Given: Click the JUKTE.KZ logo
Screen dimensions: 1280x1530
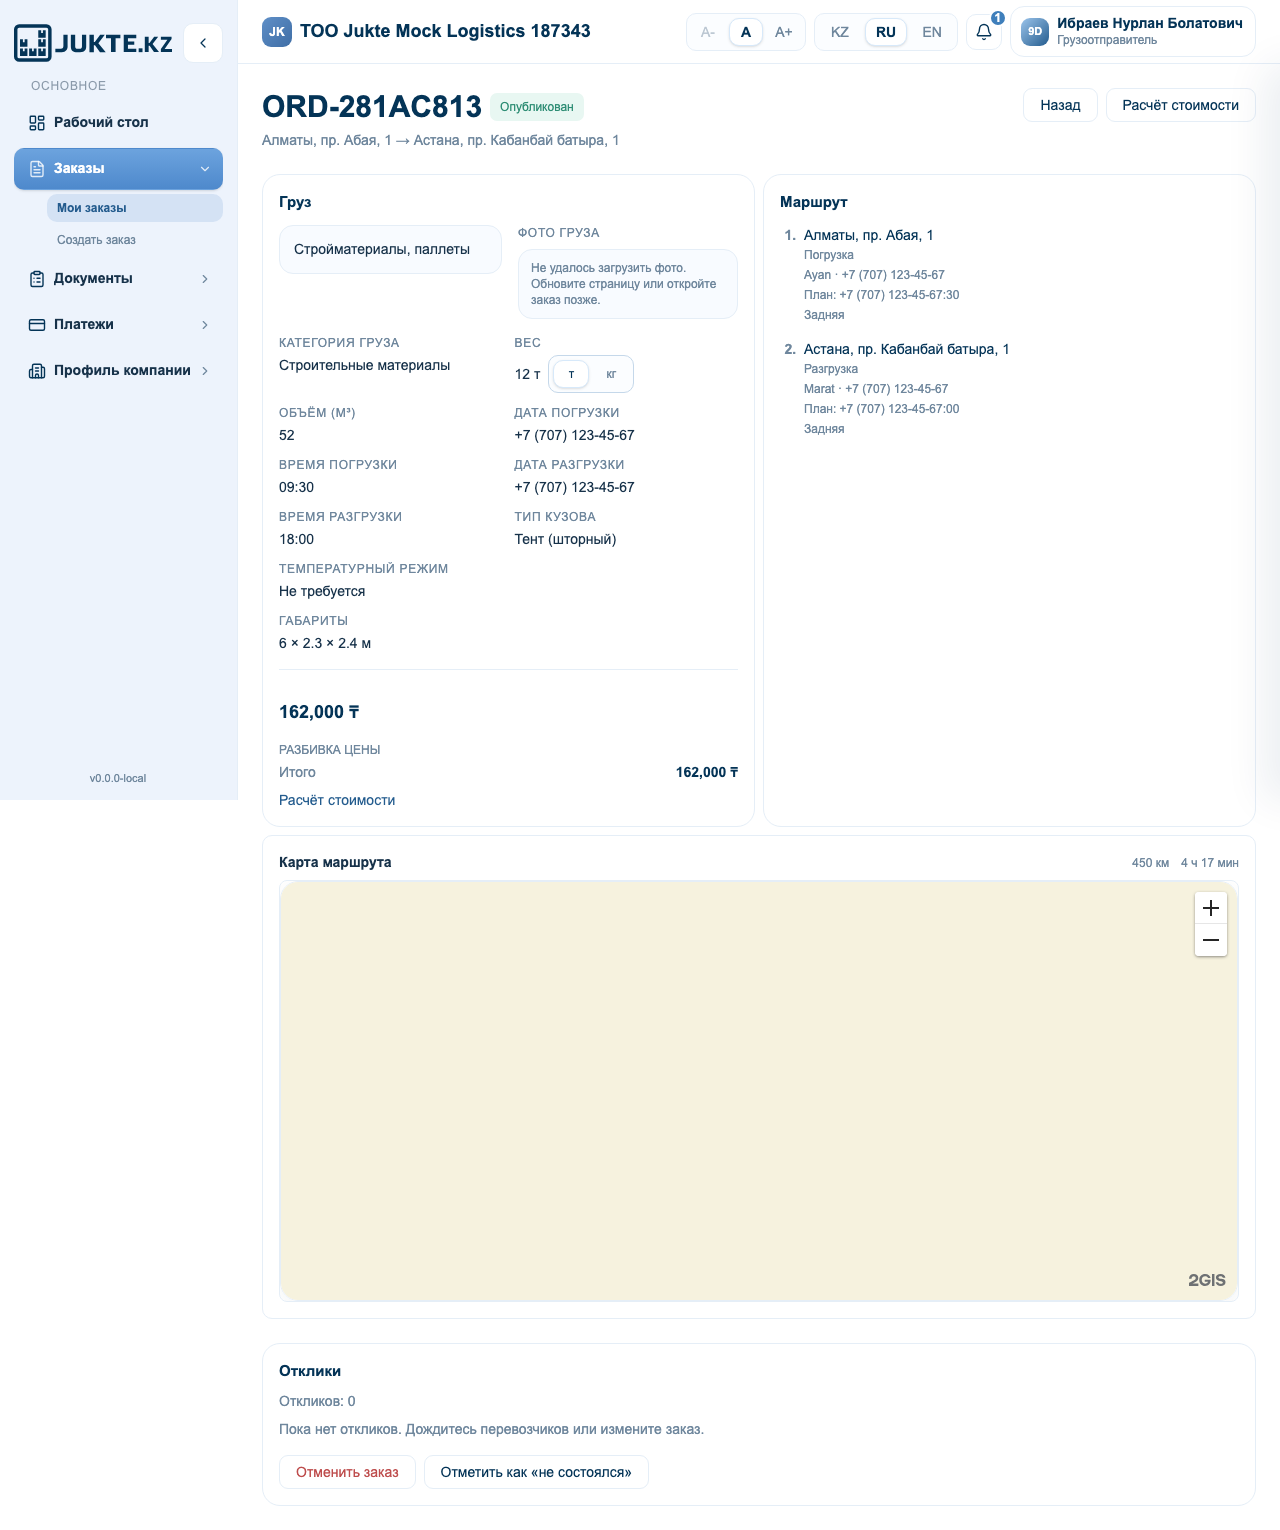Looking at the screenshot, I should pos(93,43).
